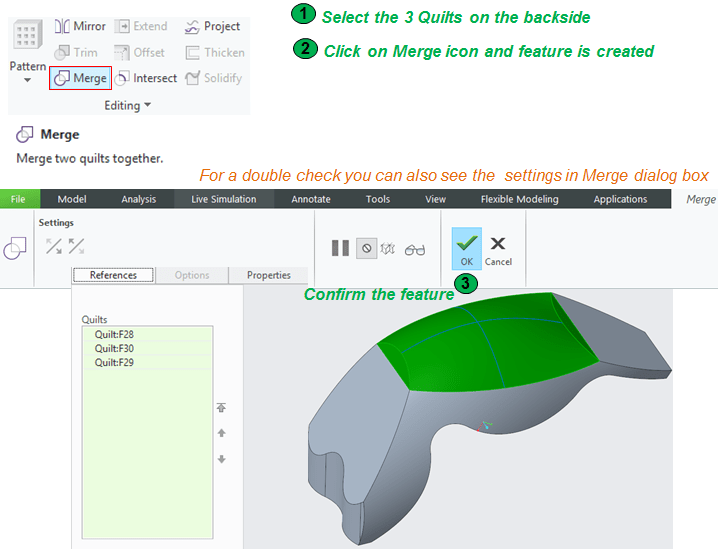The width and height of the screenshot is (720, 549).
Task: Toggle the no-preview circle-slash button
Action: (367, 249)
